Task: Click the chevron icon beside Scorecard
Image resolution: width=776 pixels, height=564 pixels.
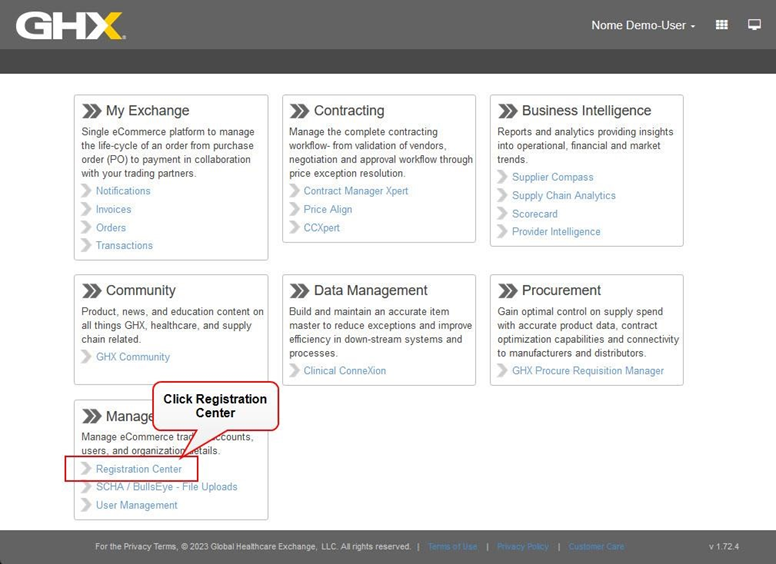Action: click(x=503, y=214)
